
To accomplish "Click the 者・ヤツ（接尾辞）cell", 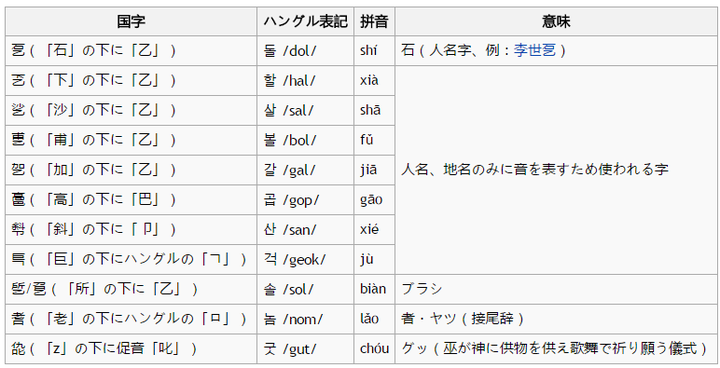I will tap(556, 319).
